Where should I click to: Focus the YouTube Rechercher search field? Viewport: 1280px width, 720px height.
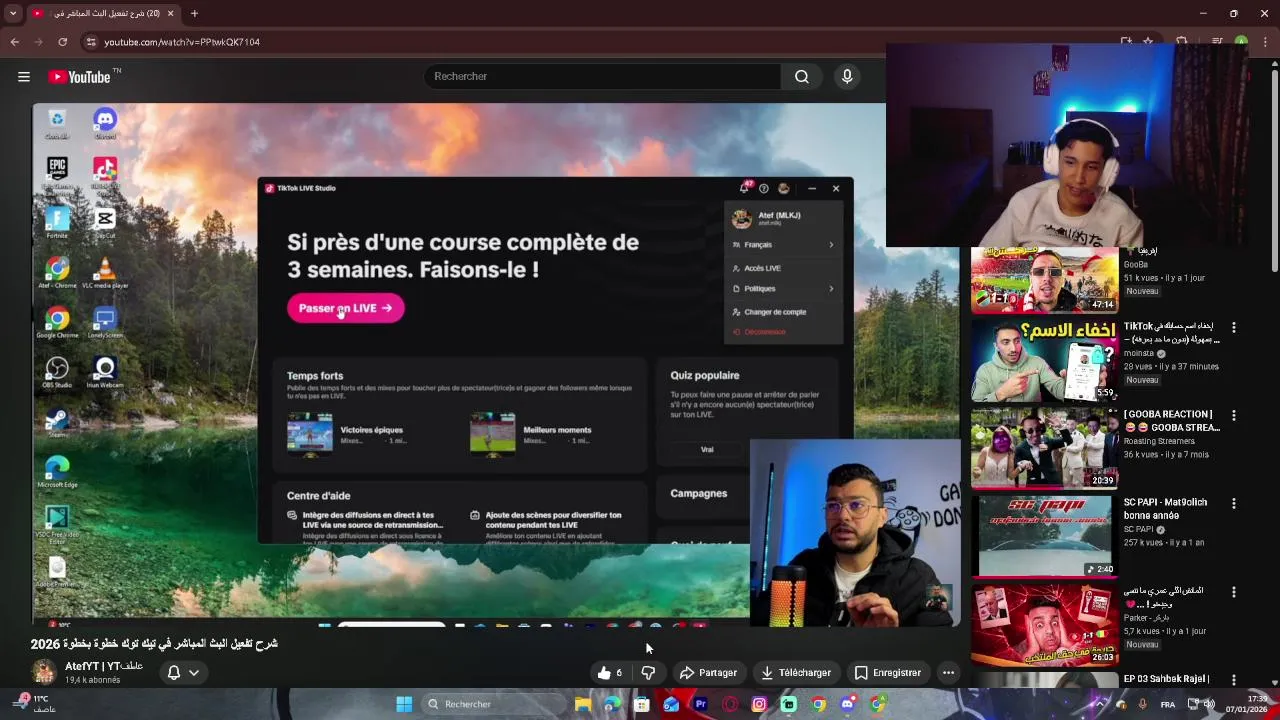602,76
